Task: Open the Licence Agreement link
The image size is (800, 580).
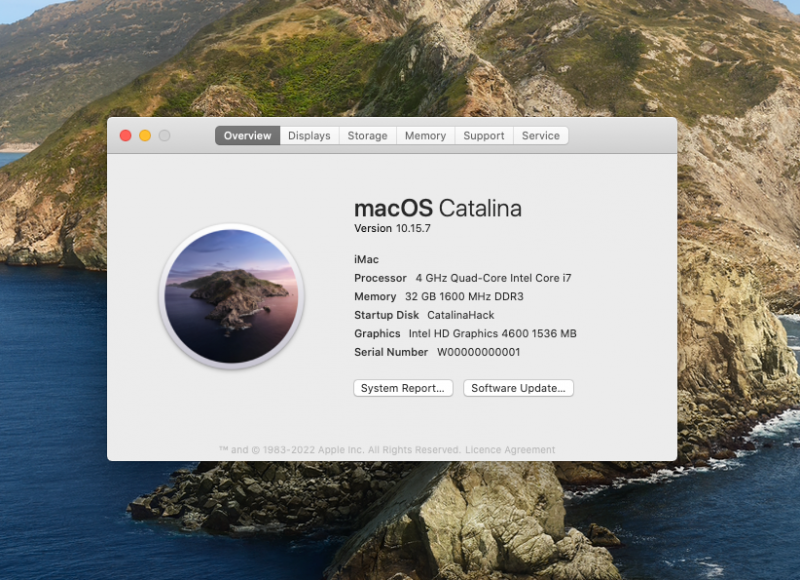Action: click(x=510, y=450)
